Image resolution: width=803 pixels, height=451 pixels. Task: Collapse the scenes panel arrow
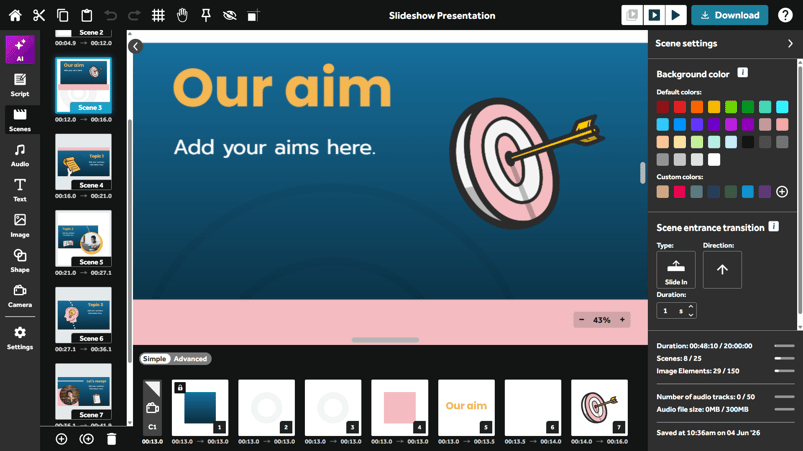tap(135, 47)
